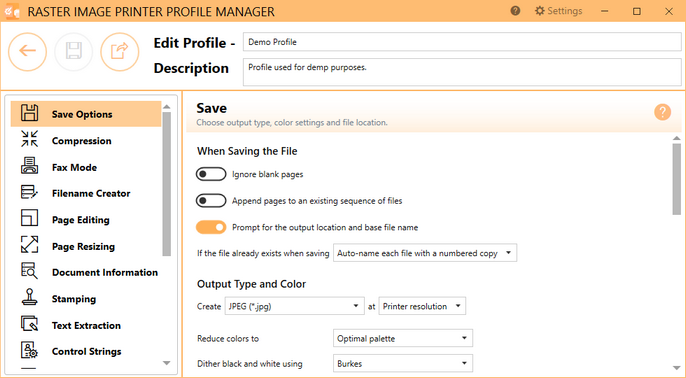Disable Prompt for output location switch
This screenshot has width=686, height=378.
tap(211, 228)
